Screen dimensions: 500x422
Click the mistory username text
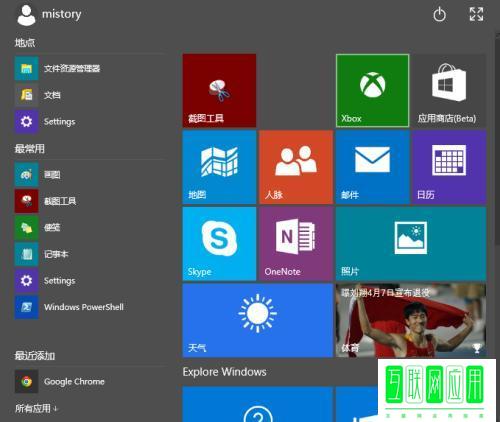point(61,14)
